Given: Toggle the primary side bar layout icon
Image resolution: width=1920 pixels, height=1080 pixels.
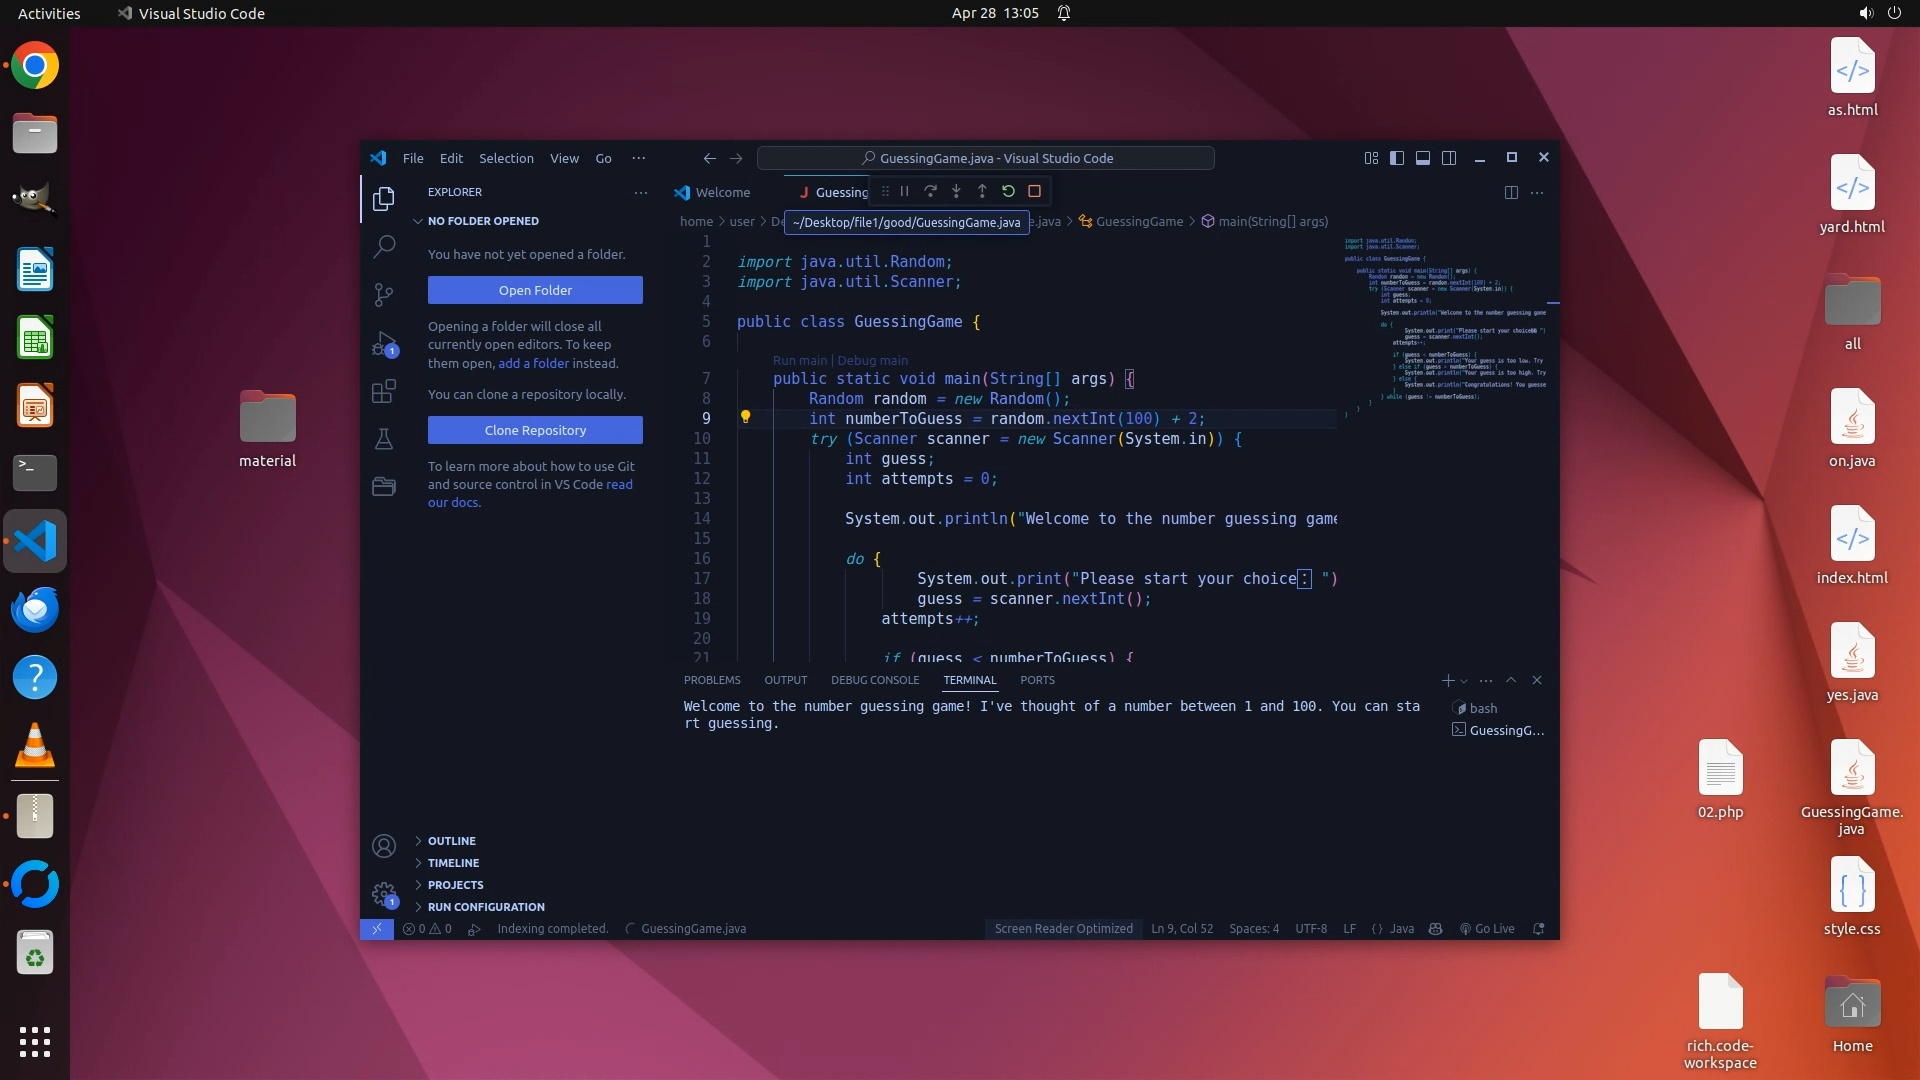Looking at the screenshot, I should (x=1397, y=158).
